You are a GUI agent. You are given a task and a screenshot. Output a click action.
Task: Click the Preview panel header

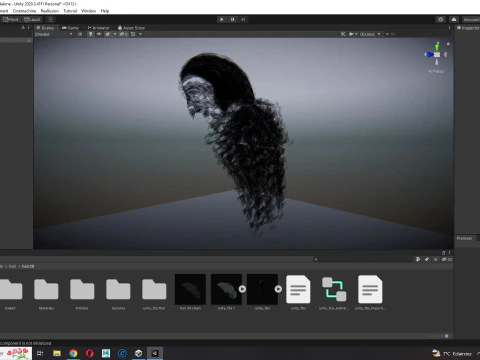click(464, 238)
